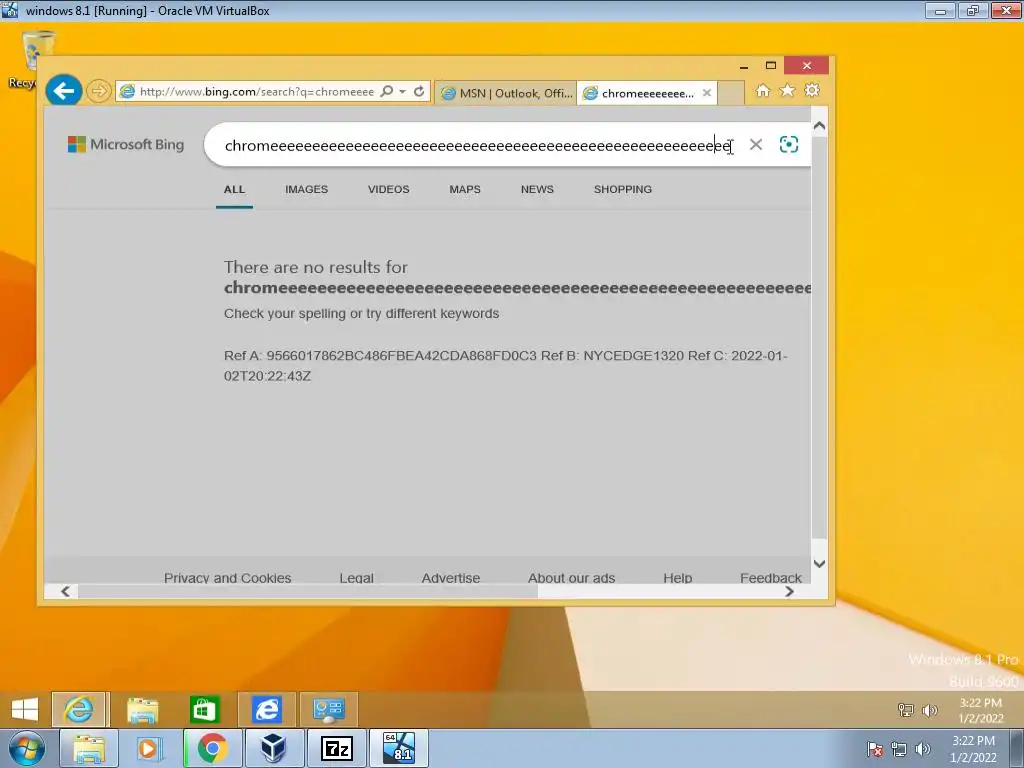
Task: Select the chromeeeeeeee Bing tab
Action: pyautogui.click(x=640, y=93)
